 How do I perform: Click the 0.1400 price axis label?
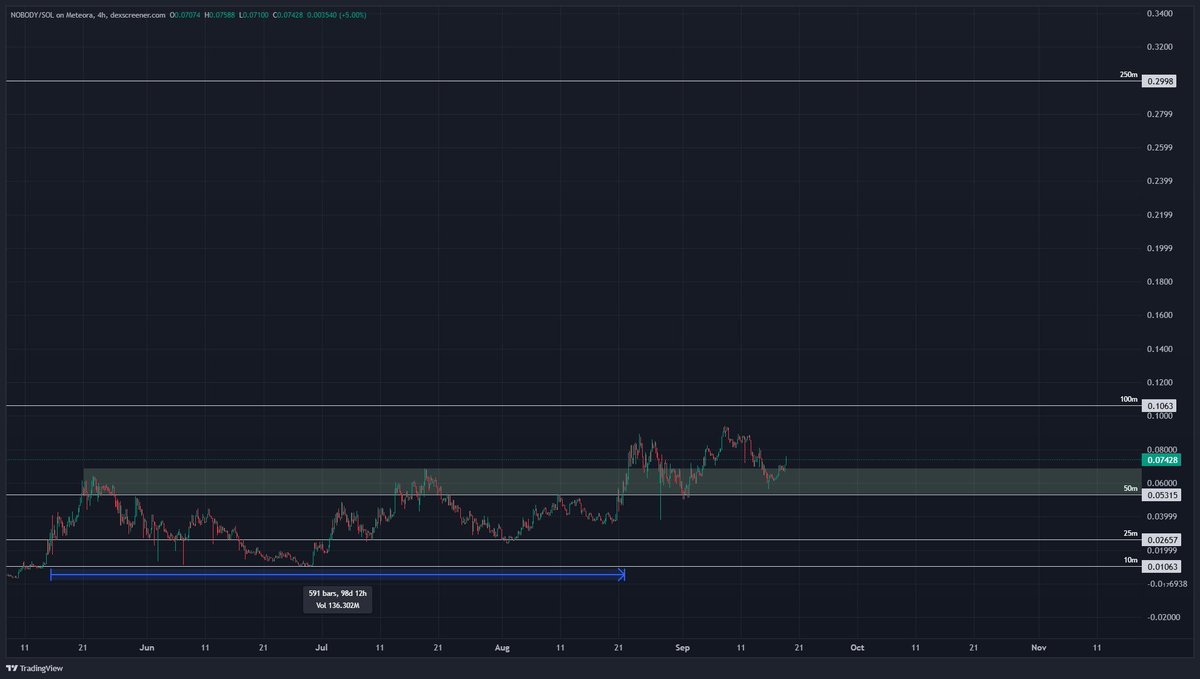click(x=1161, y=349)
